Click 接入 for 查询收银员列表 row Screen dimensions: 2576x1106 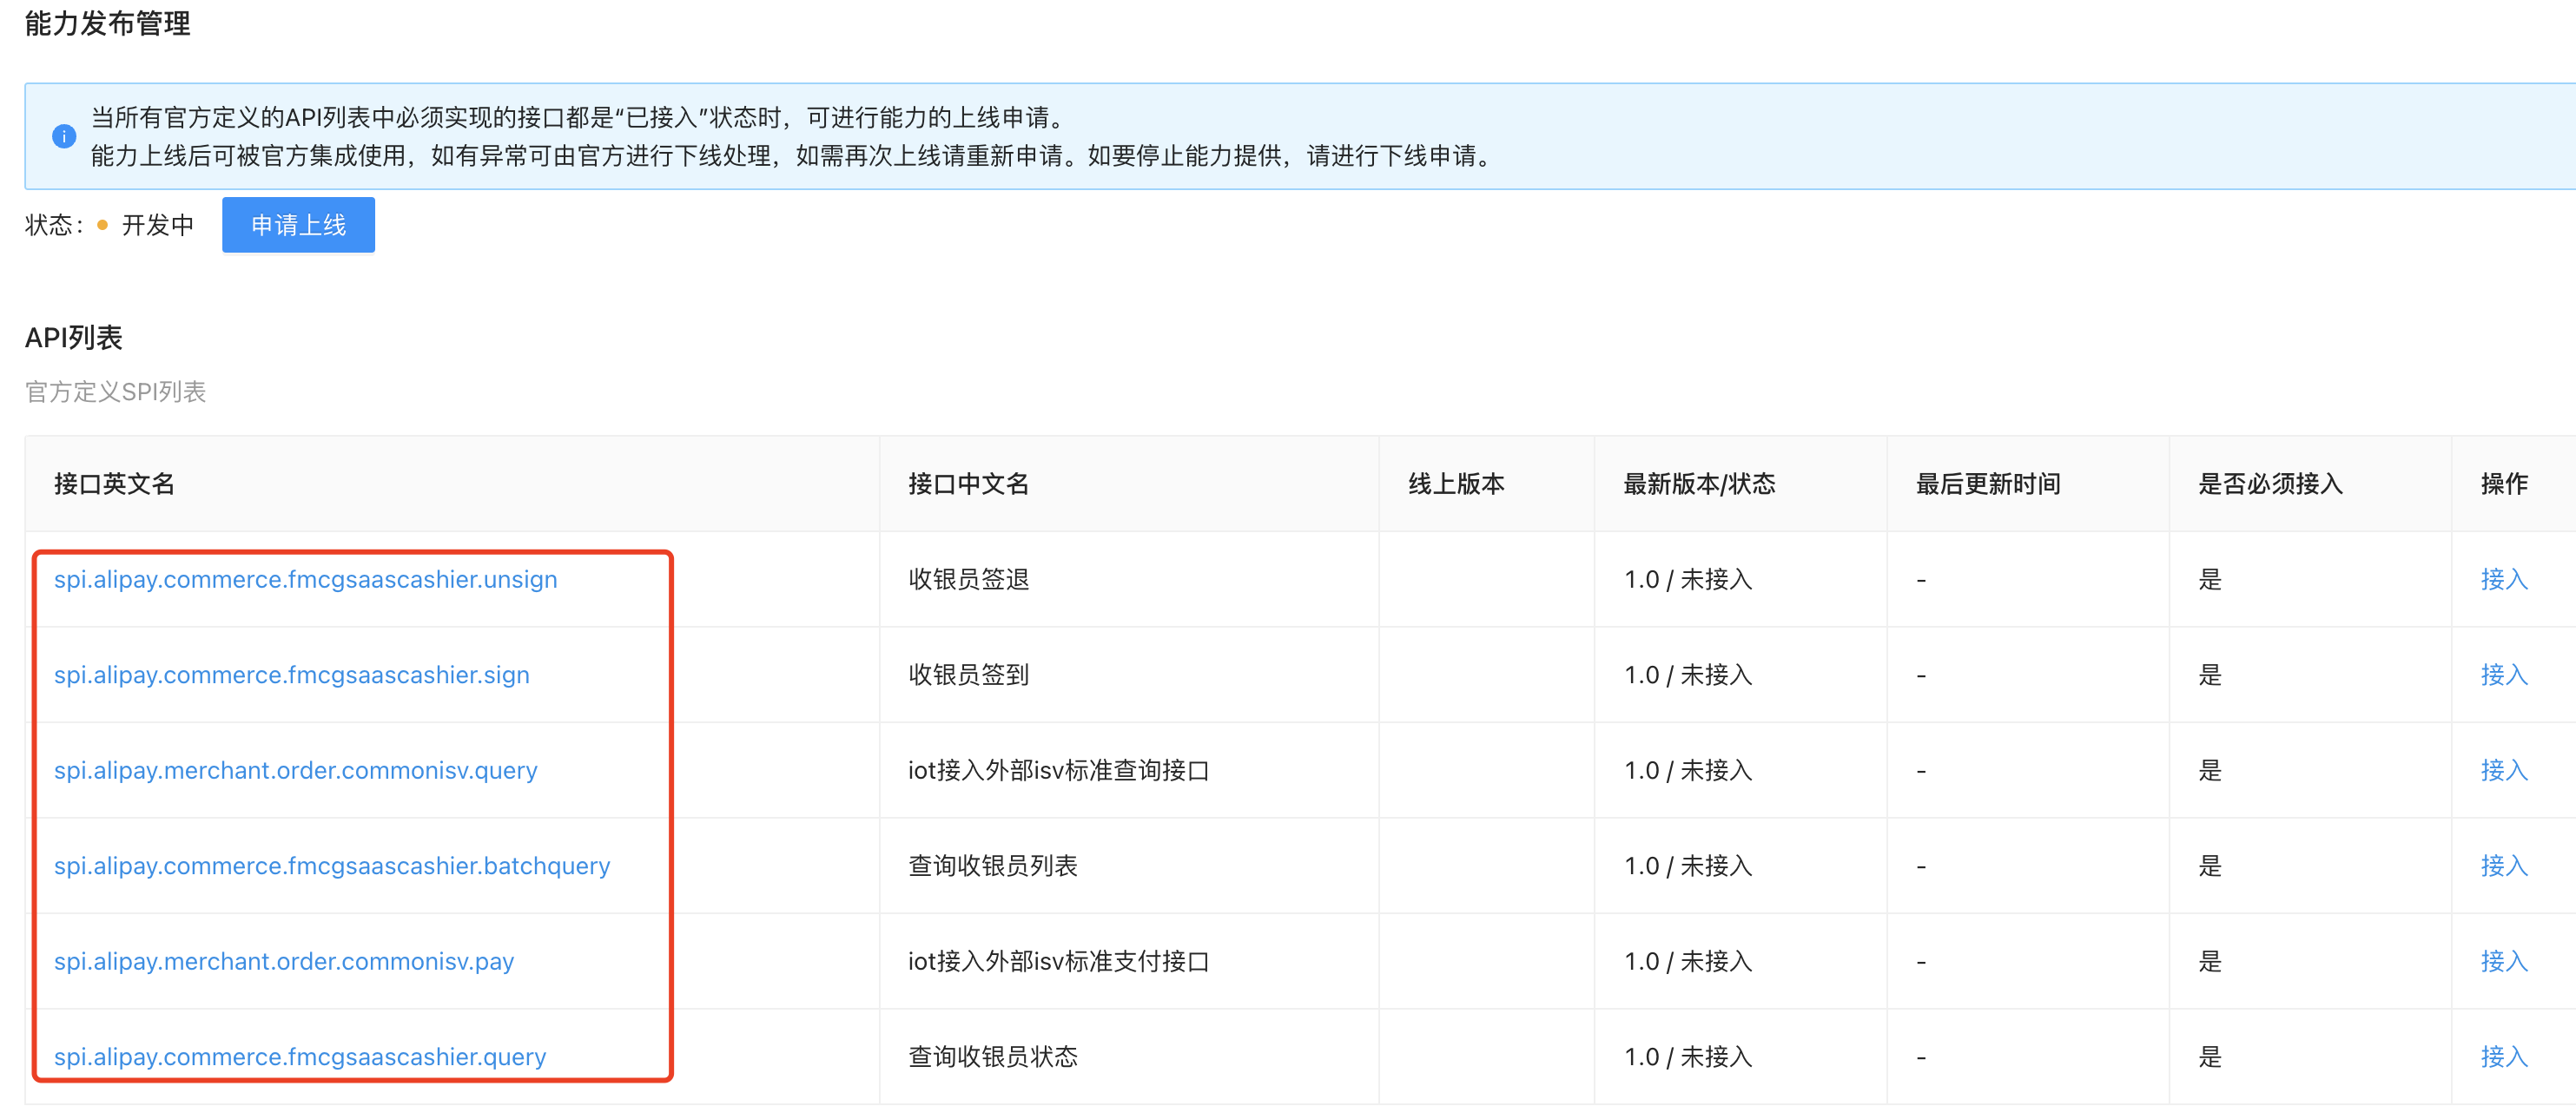coord(2503,866)
